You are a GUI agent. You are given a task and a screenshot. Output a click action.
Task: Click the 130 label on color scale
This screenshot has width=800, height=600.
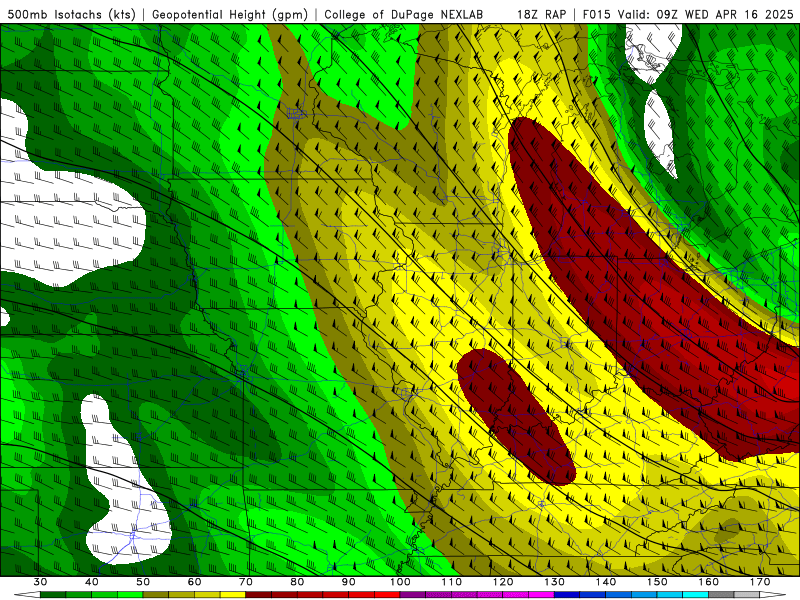tap(555, 582)
